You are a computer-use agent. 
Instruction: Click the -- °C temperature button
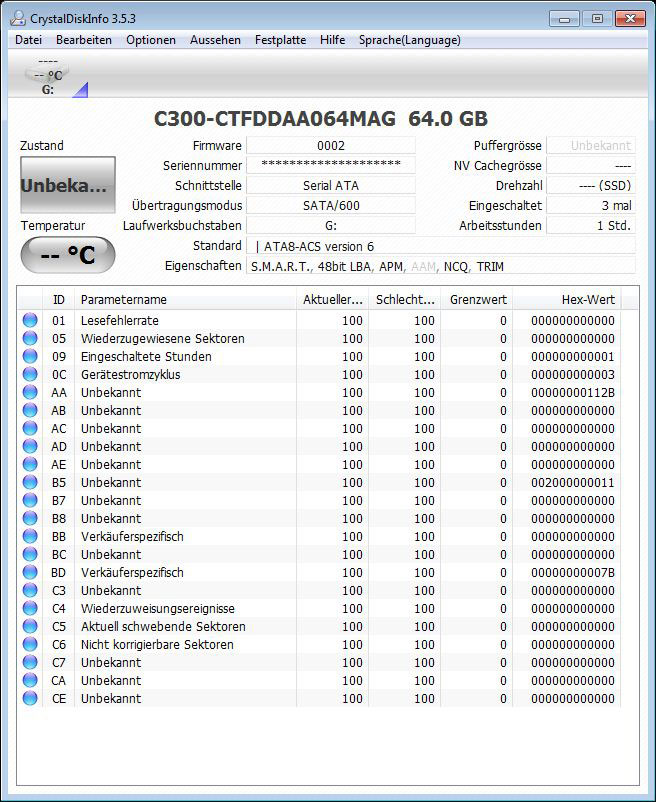67,255
